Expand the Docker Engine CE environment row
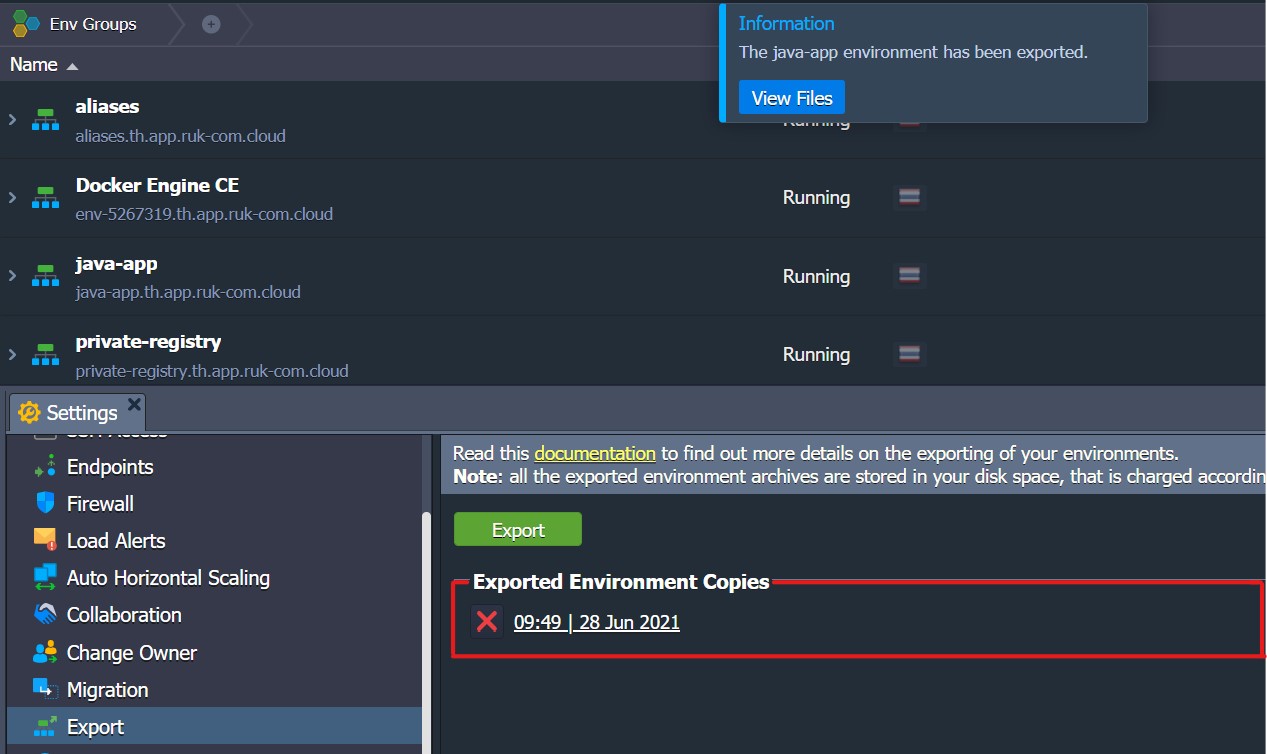Viewport: 1267px width, 754px height. [12, 198]
